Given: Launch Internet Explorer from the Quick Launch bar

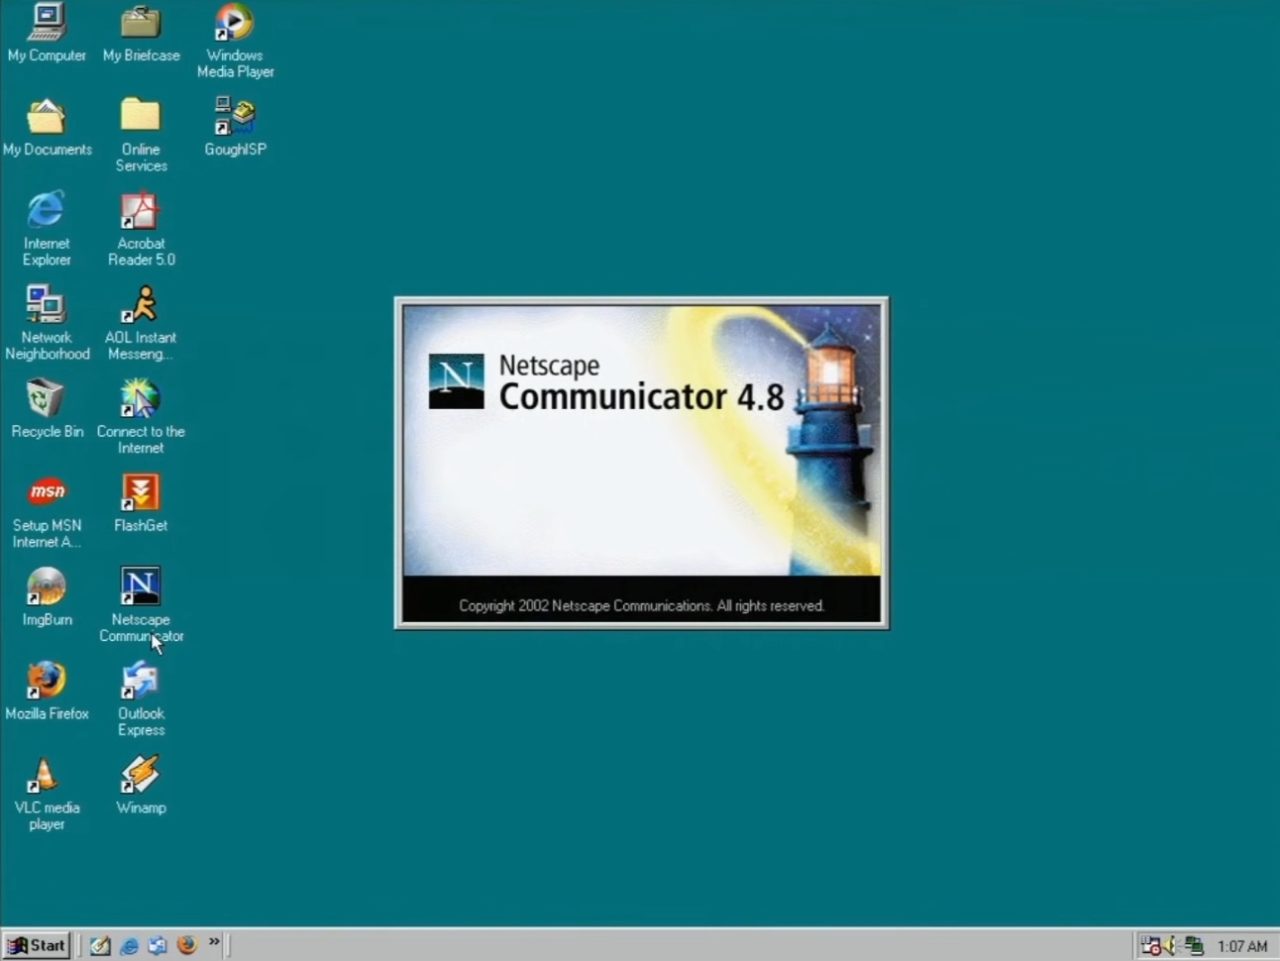Looking at the screenshot, I should tap(129, 945).
